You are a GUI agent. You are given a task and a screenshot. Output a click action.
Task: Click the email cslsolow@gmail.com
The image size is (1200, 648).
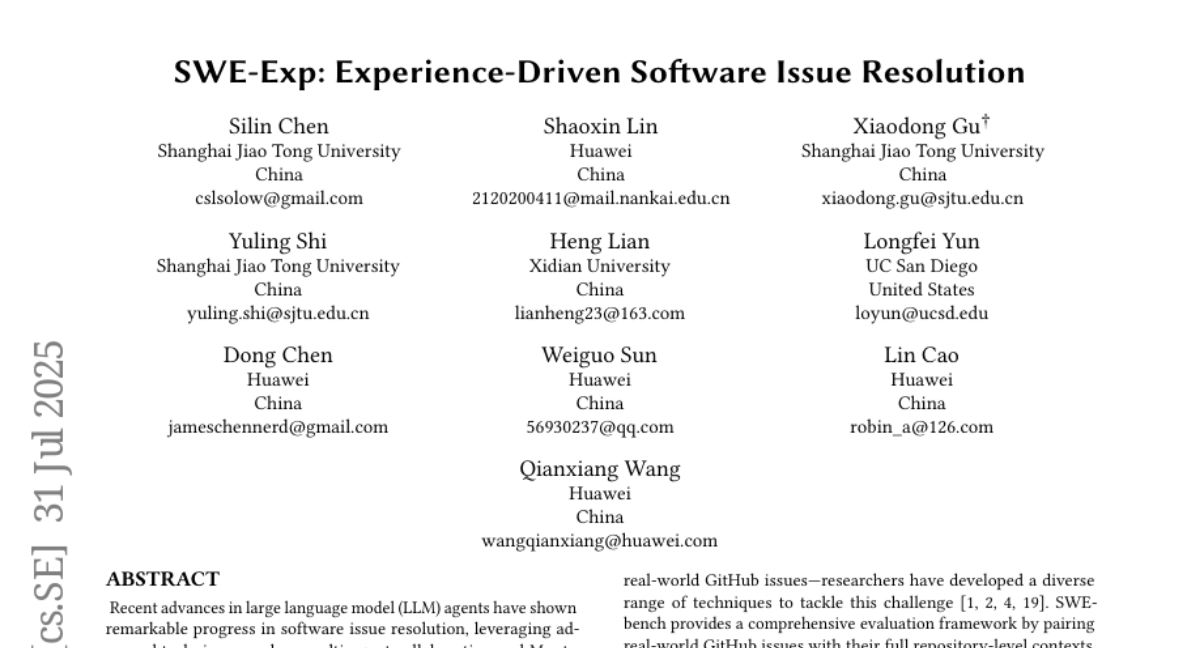coord(279,198)
